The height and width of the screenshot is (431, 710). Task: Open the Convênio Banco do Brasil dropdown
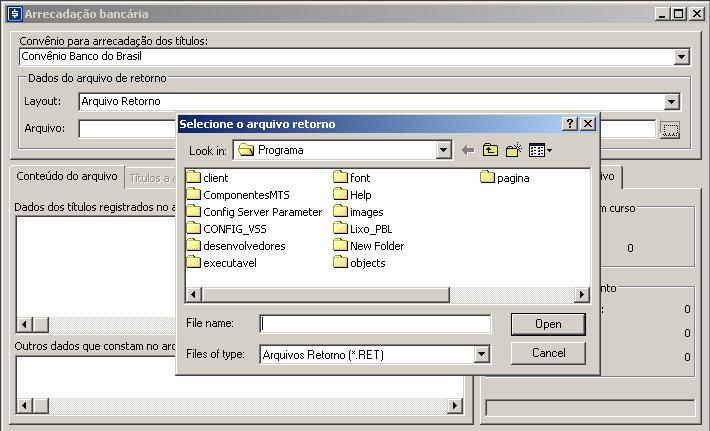682,57
